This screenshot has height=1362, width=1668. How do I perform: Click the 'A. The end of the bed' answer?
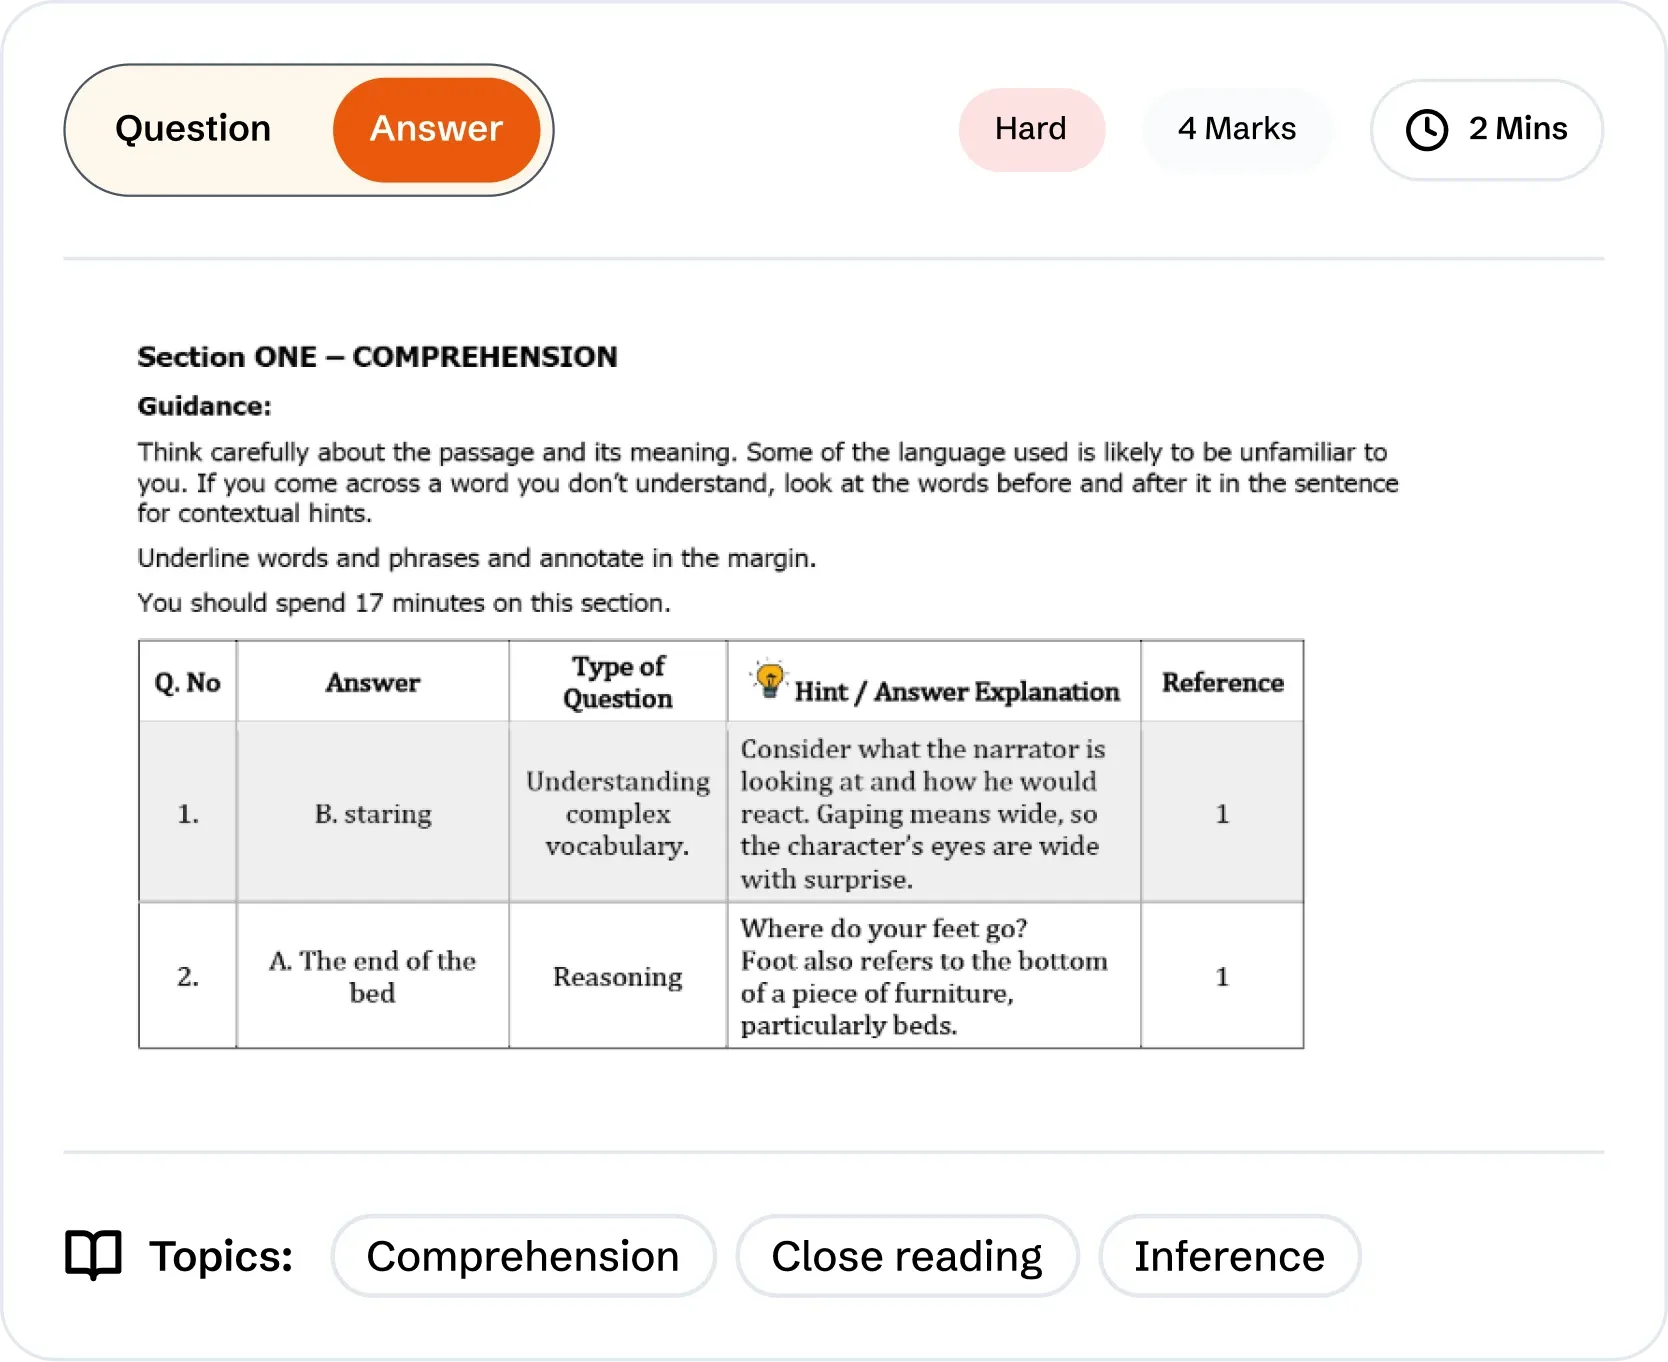pos(373,976)
